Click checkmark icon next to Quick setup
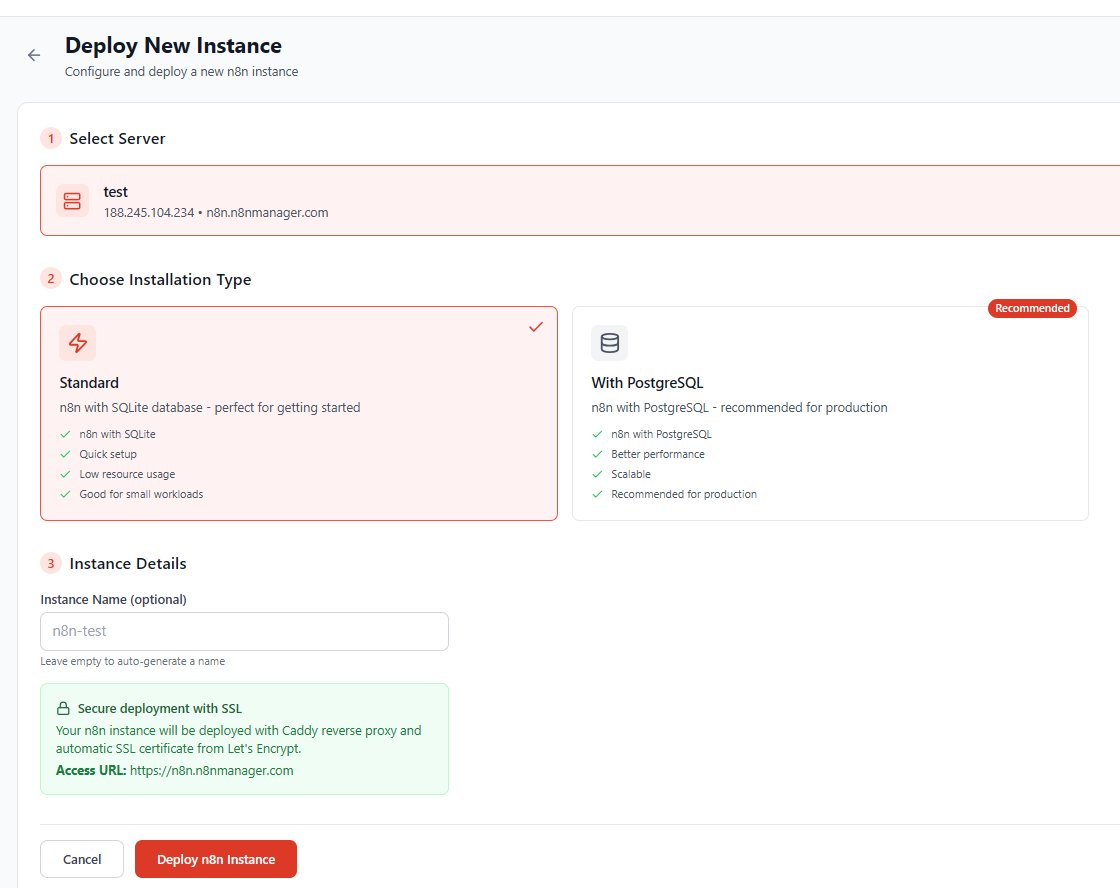Screen dimensions: 1120x888 click(x=65, y=454)
